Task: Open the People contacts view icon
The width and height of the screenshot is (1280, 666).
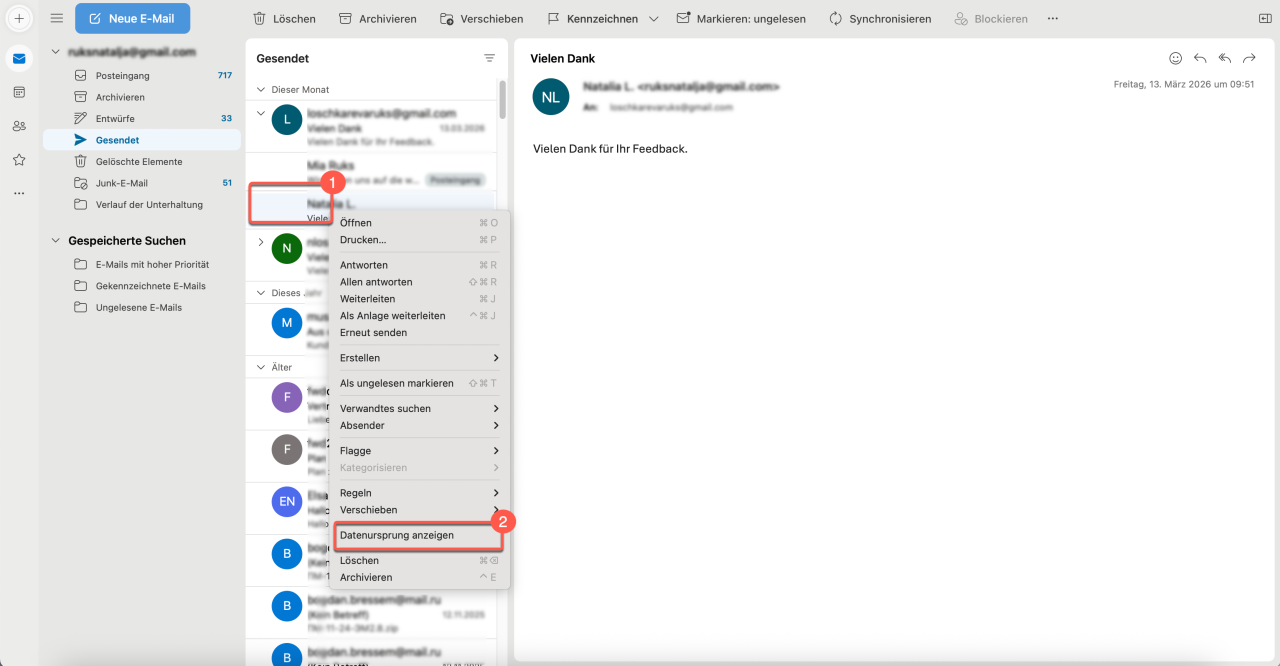Action: pos(19,126)
